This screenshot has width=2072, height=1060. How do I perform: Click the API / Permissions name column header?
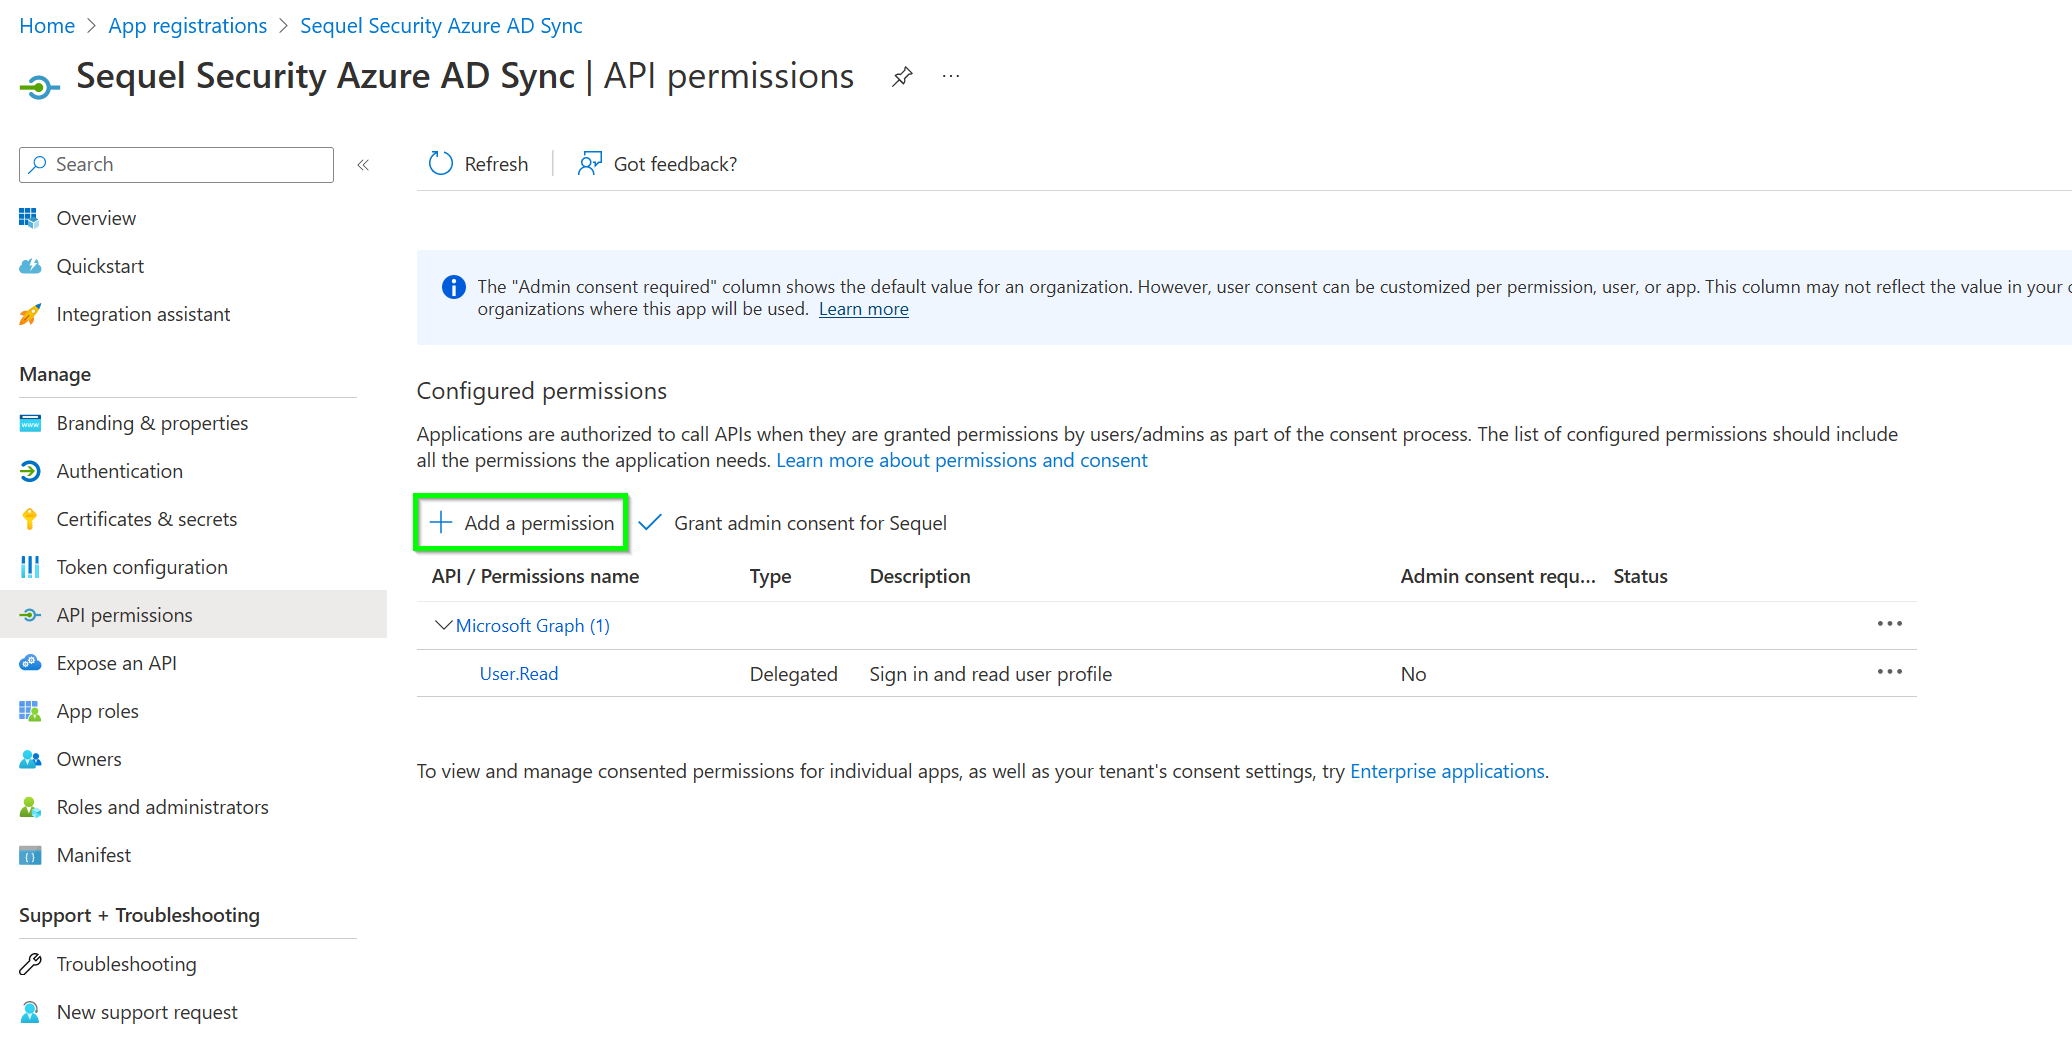point(535,576)
